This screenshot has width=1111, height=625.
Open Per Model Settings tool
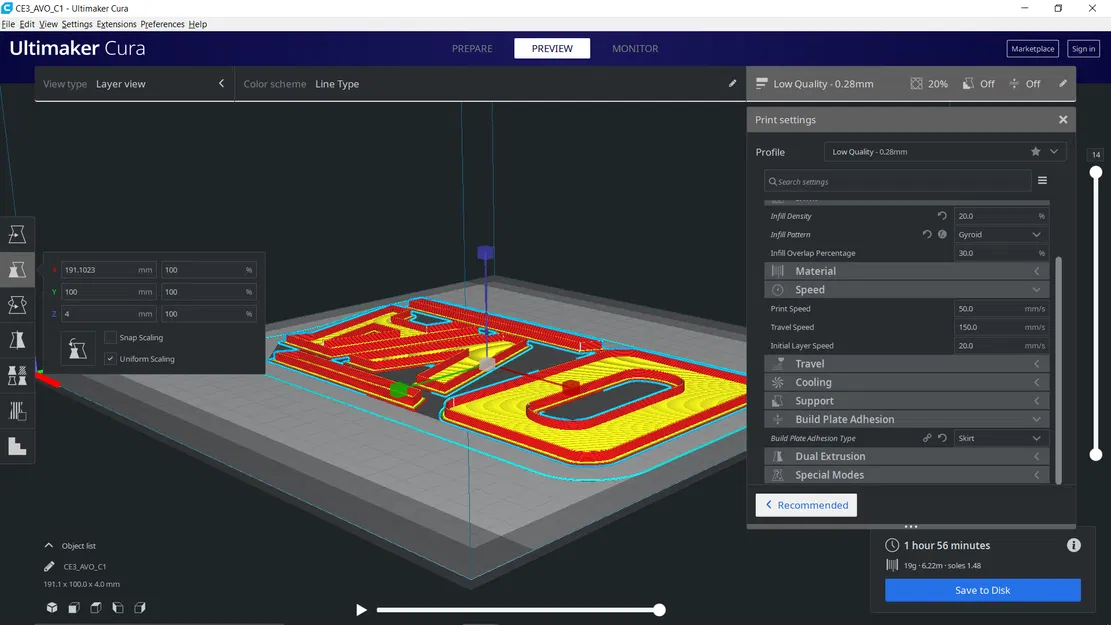tap(17, 376)
